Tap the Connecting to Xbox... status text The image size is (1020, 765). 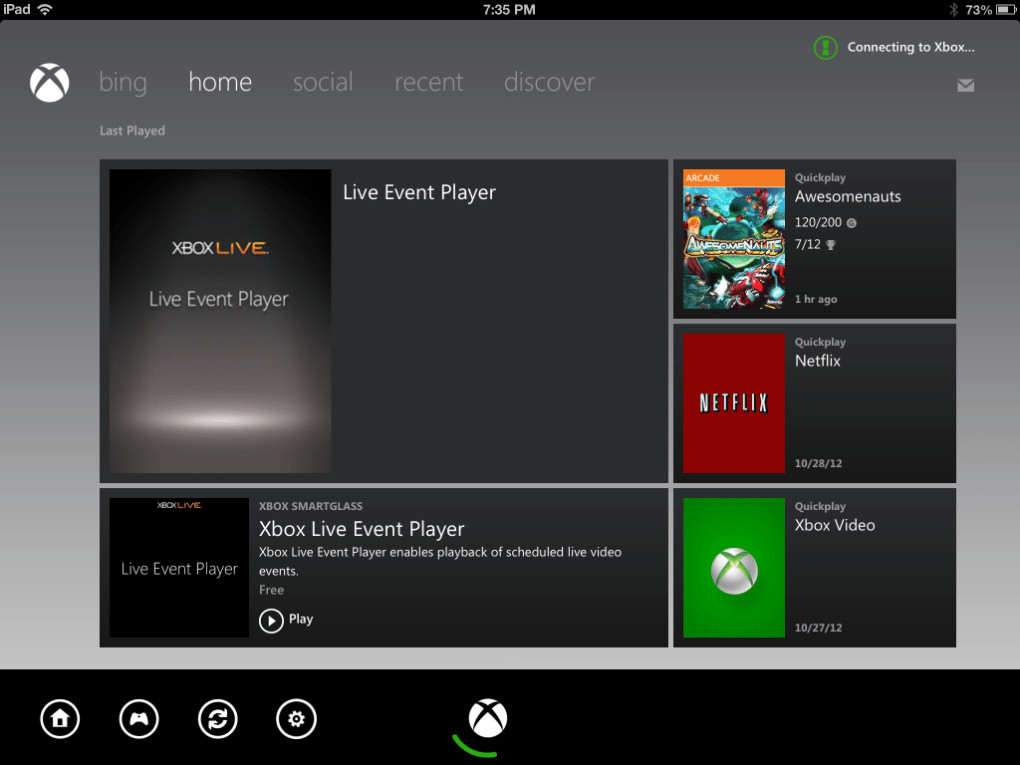click(911, 47)
